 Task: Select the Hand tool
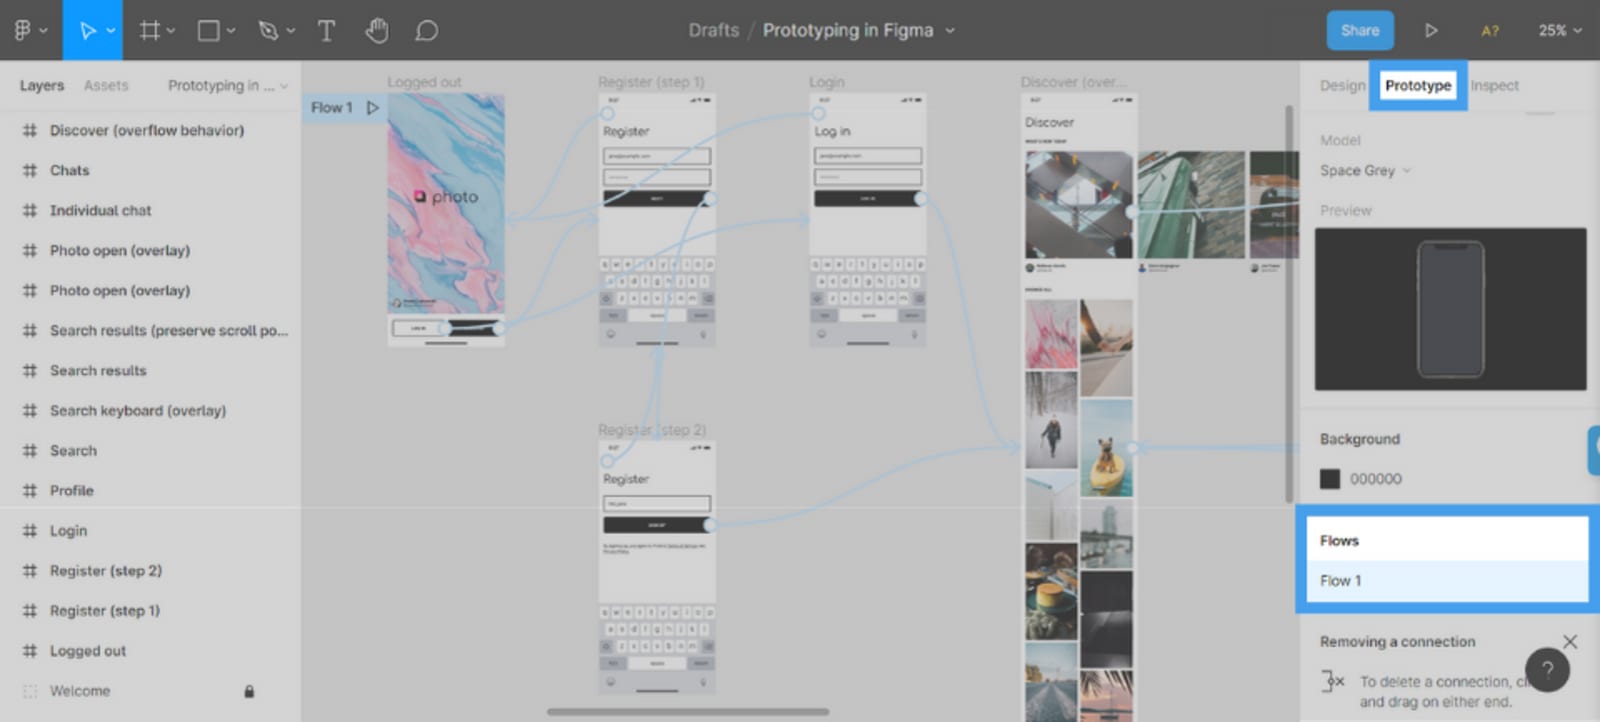[x=377, y=30]
